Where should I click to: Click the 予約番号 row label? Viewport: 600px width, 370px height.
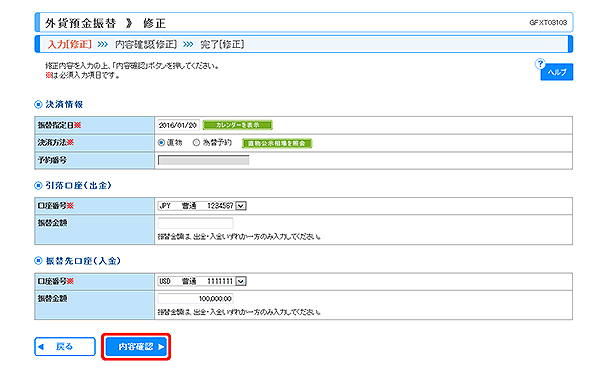coord(52,160)
